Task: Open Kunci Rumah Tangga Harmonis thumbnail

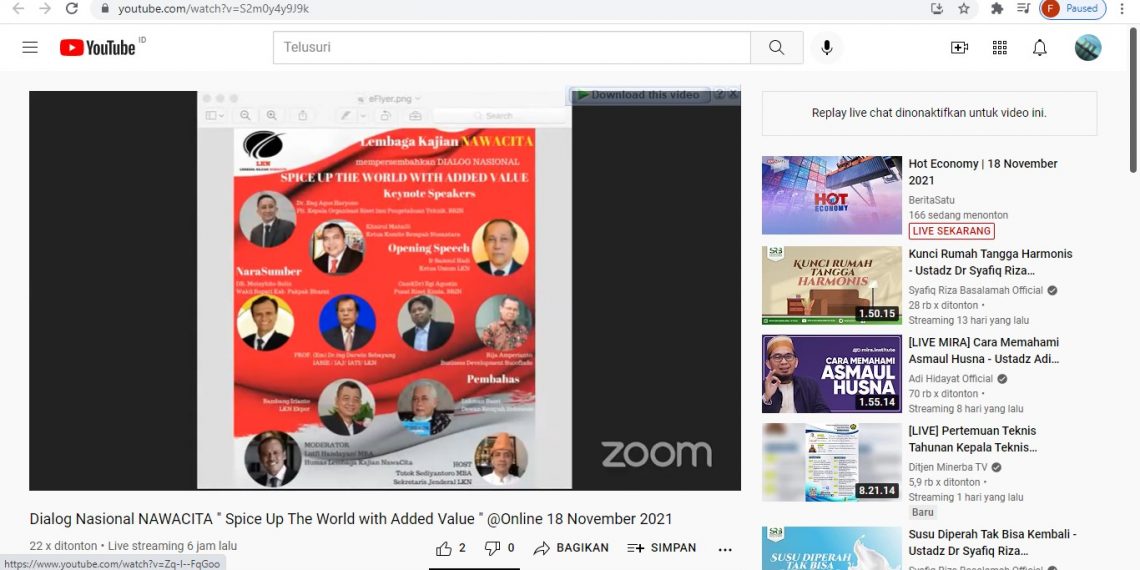Action: coord(832,285)
